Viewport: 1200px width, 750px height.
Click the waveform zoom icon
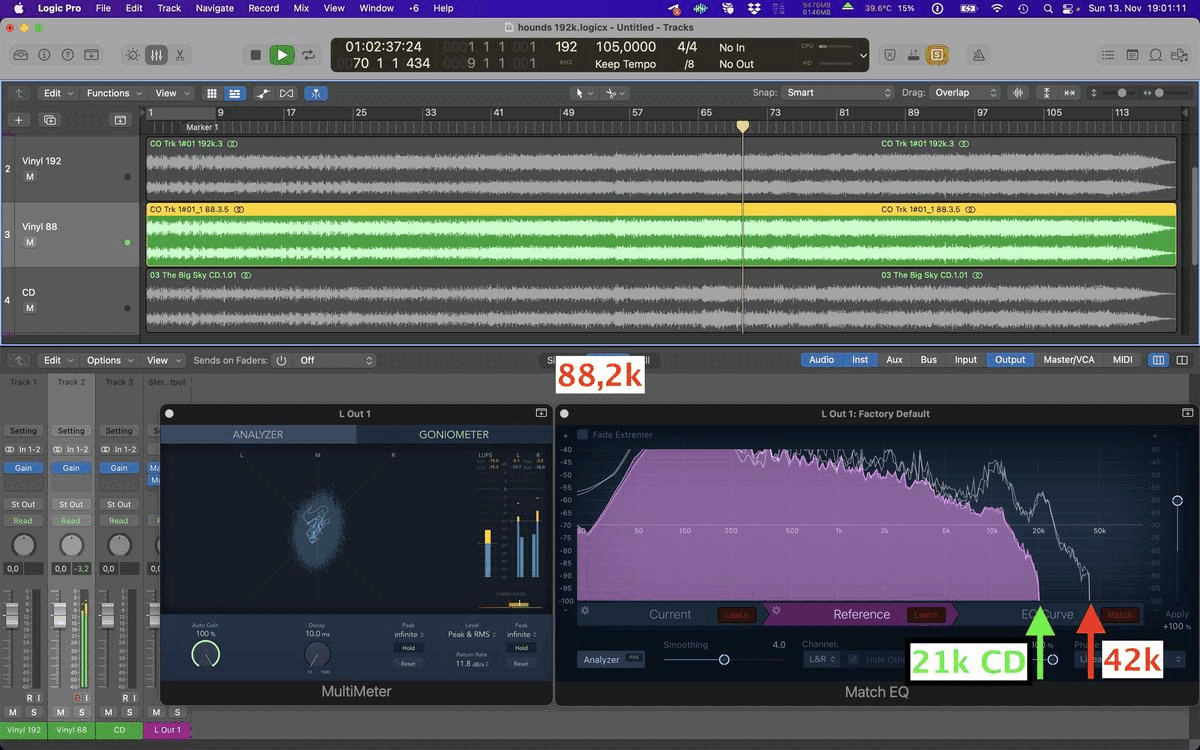click(x=1019, y=93)
